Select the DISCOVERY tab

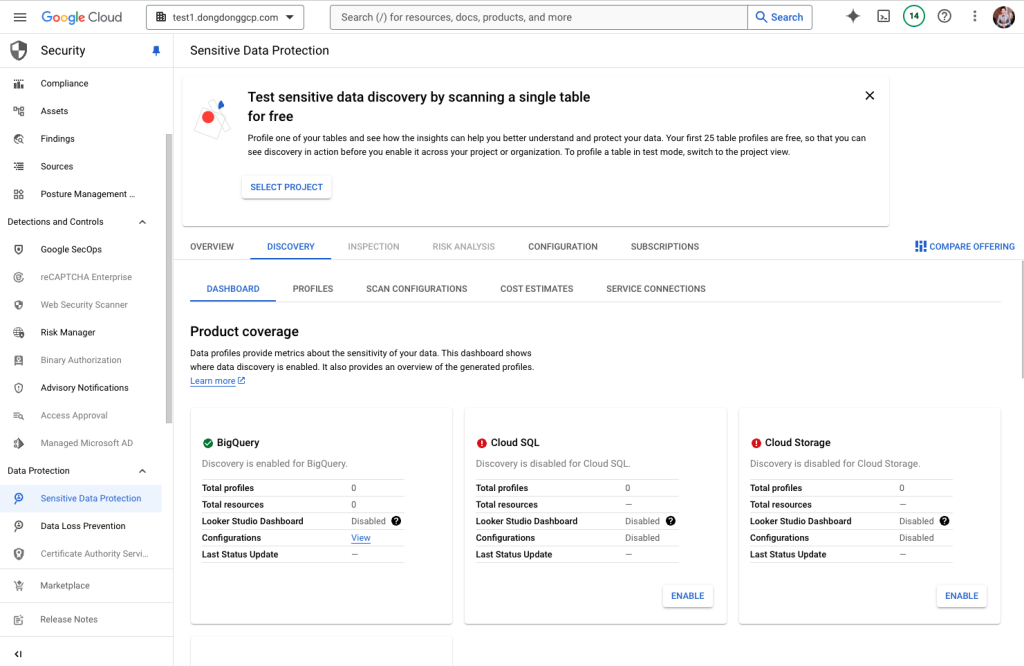pos(291,247)
